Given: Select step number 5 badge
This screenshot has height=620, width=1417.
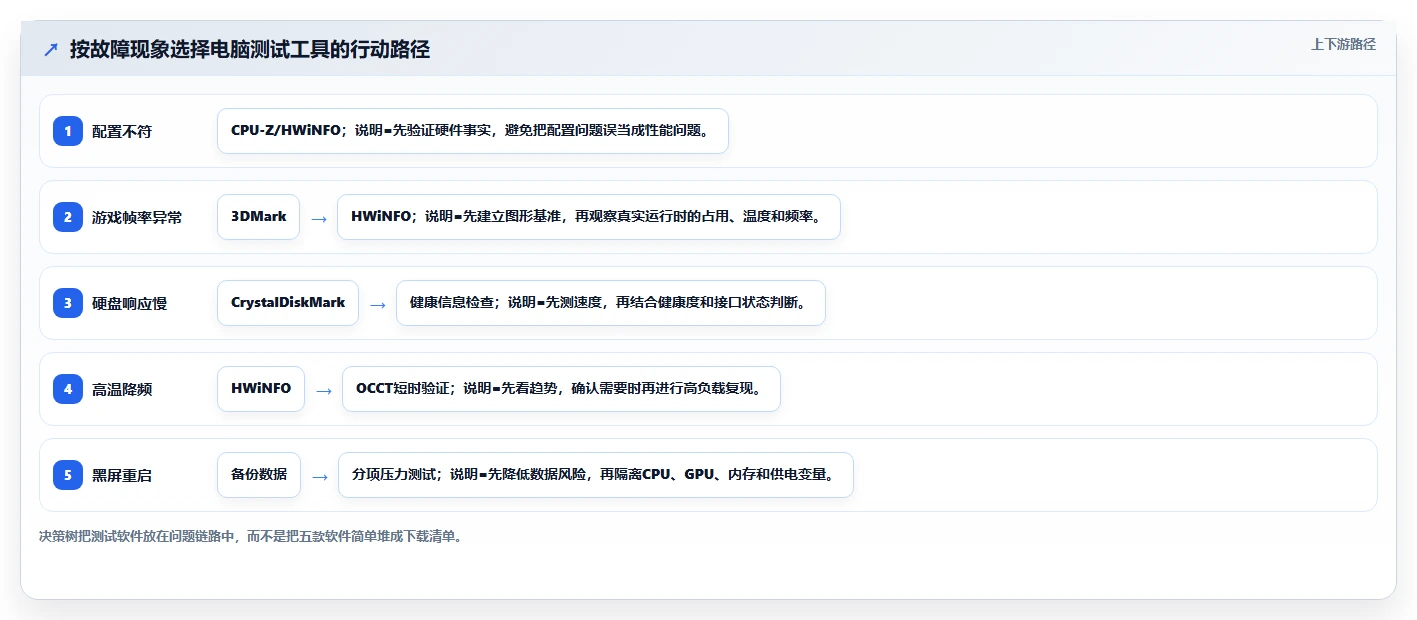Looking at the screenshot, I should [x=68, y=475].
